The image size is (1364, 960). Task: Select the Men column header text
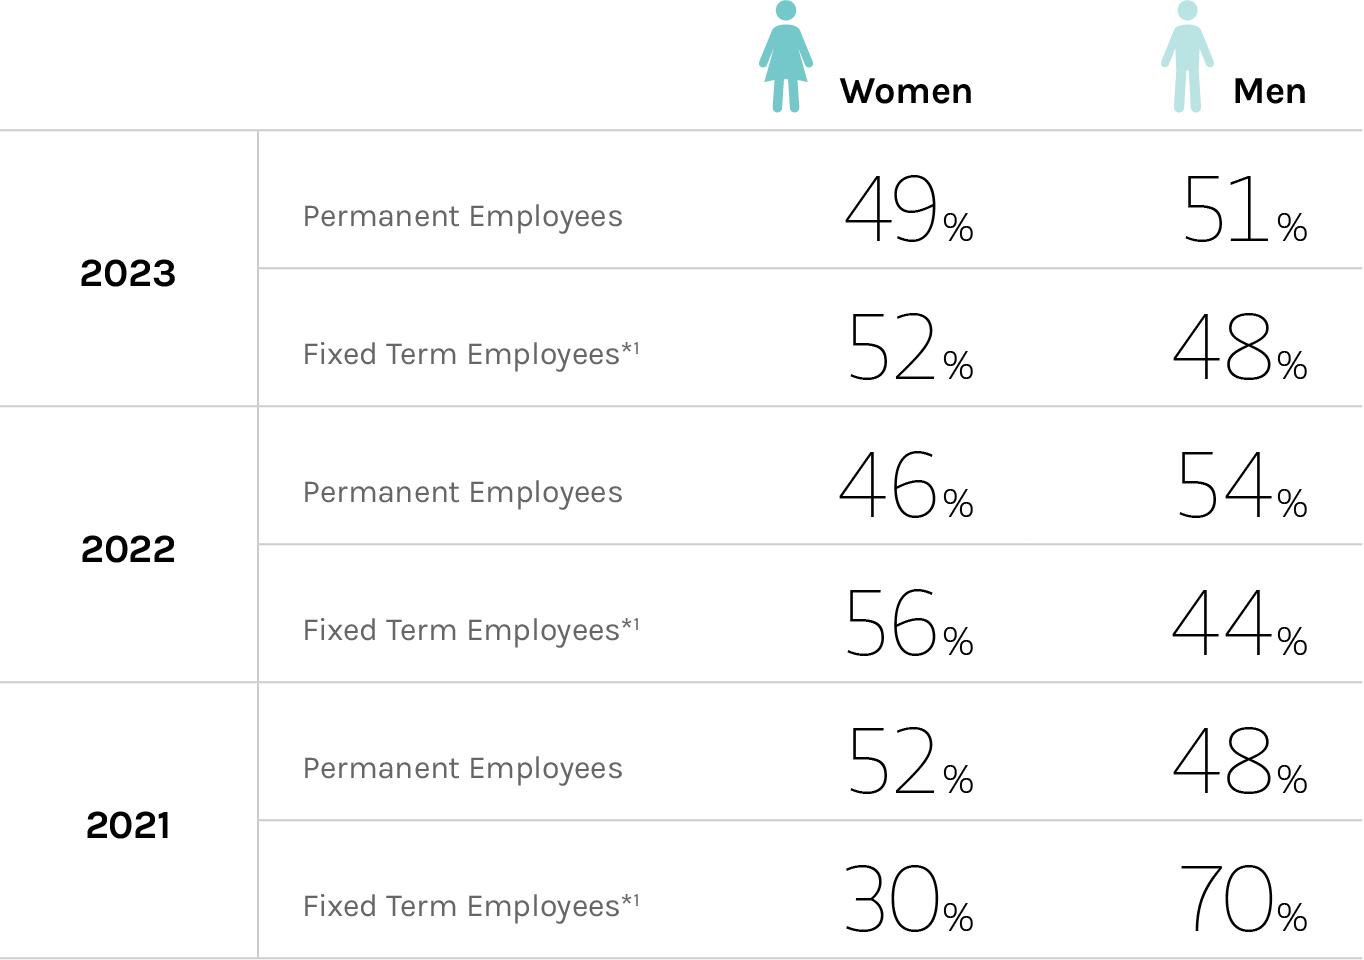tap(1269, 92)
